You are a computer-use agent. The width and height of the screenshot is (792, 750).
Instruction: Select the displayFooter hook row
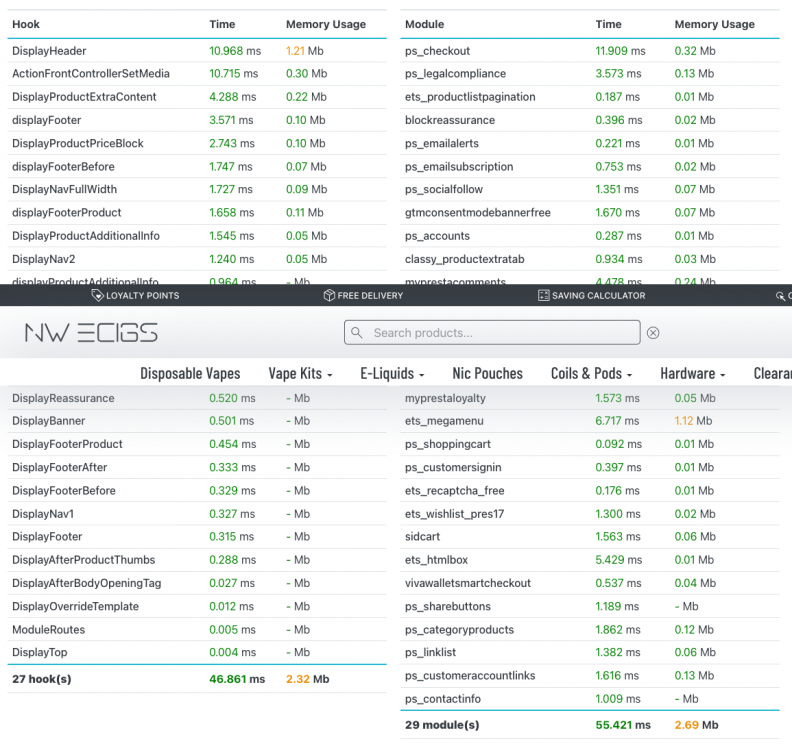pyautogui.click(x=197, y=120)
